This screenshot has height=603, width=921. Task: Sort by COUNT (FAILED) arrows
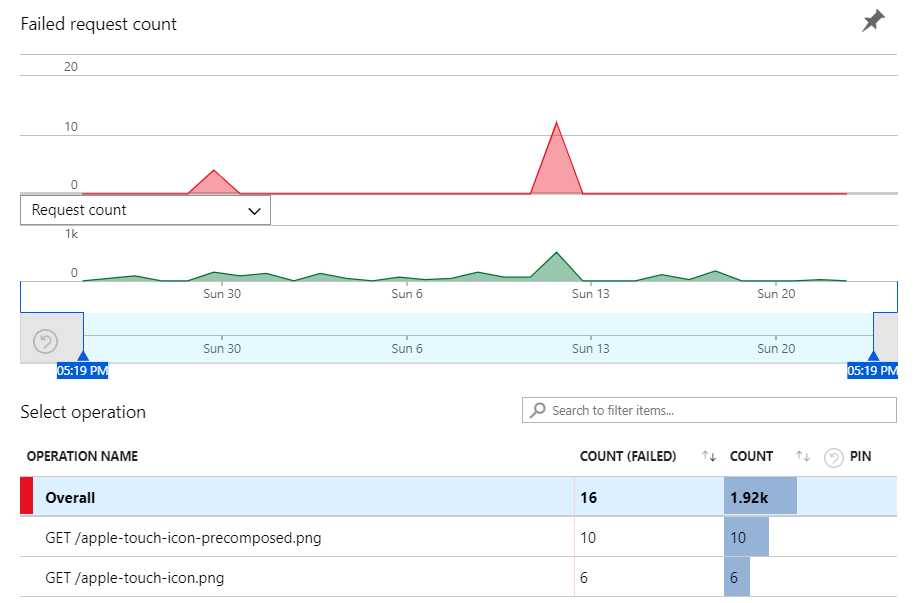click(x=709, y=457)
